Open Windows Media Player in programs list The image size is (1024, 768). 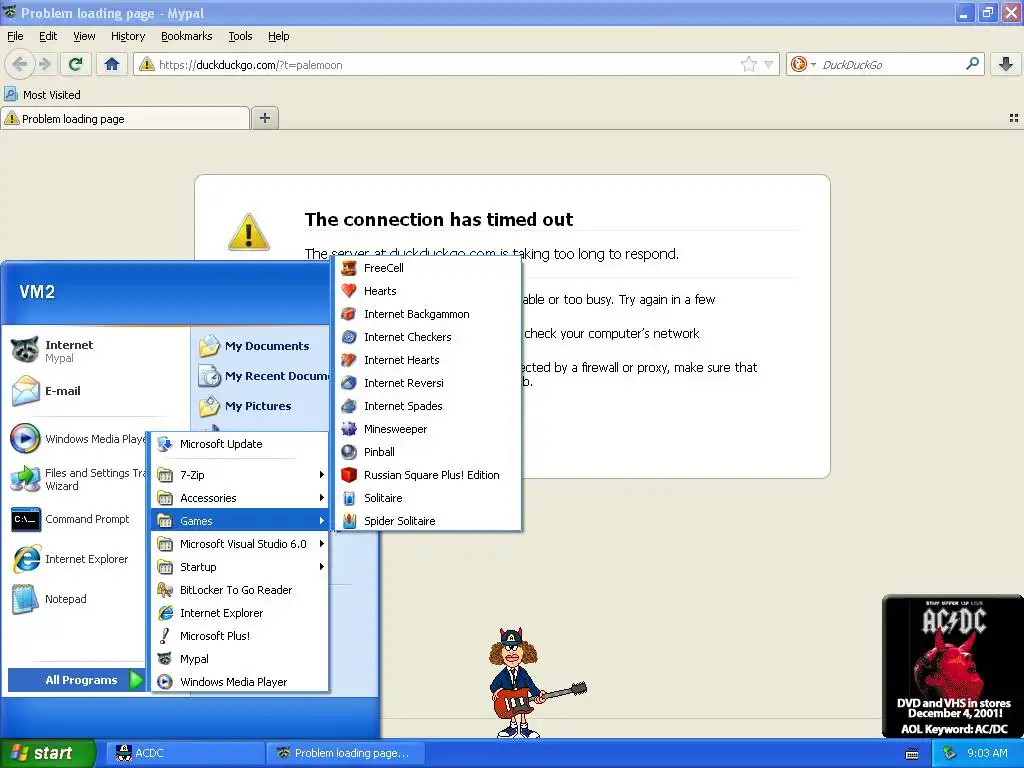tap(240, 682)
